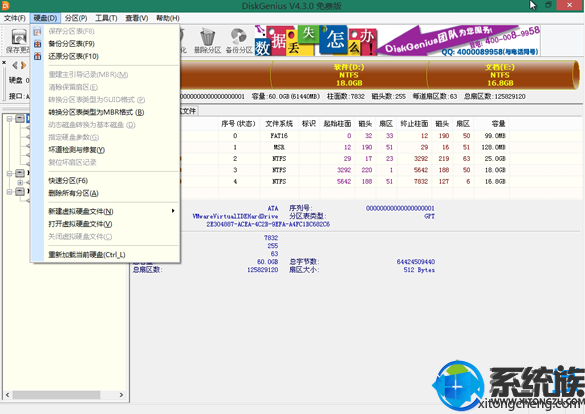Screen dimensions: 585x414
Task: Click the disk GUID text 2E304887-ACEA
Action: click(x=268, y=225)
